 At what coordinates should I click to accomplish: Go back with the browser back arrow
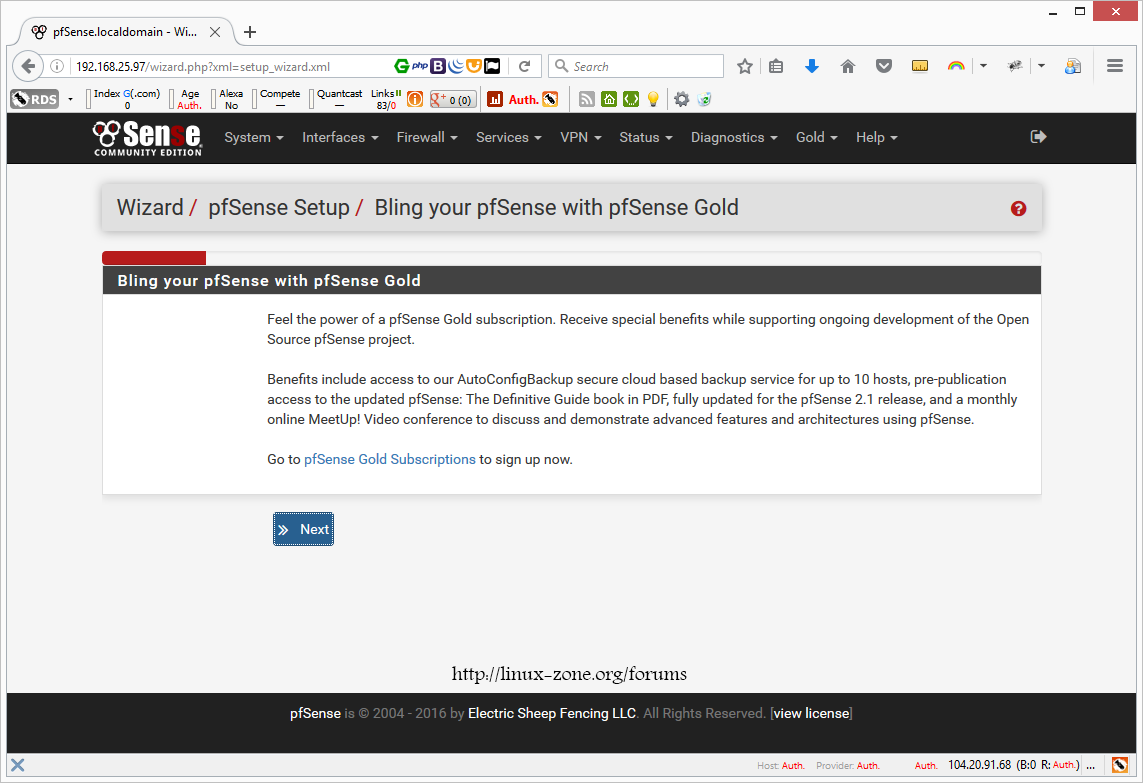(29, 66)
